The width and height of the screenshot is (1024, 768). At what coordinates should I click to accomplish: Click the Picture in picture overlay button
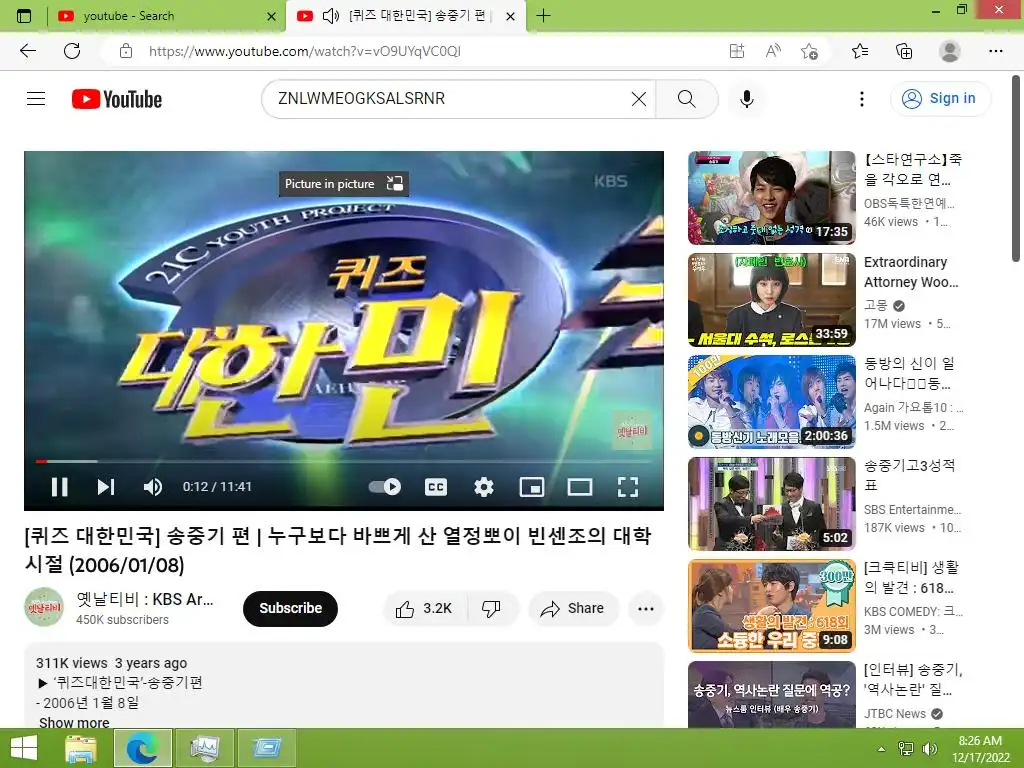pos(344,184)
